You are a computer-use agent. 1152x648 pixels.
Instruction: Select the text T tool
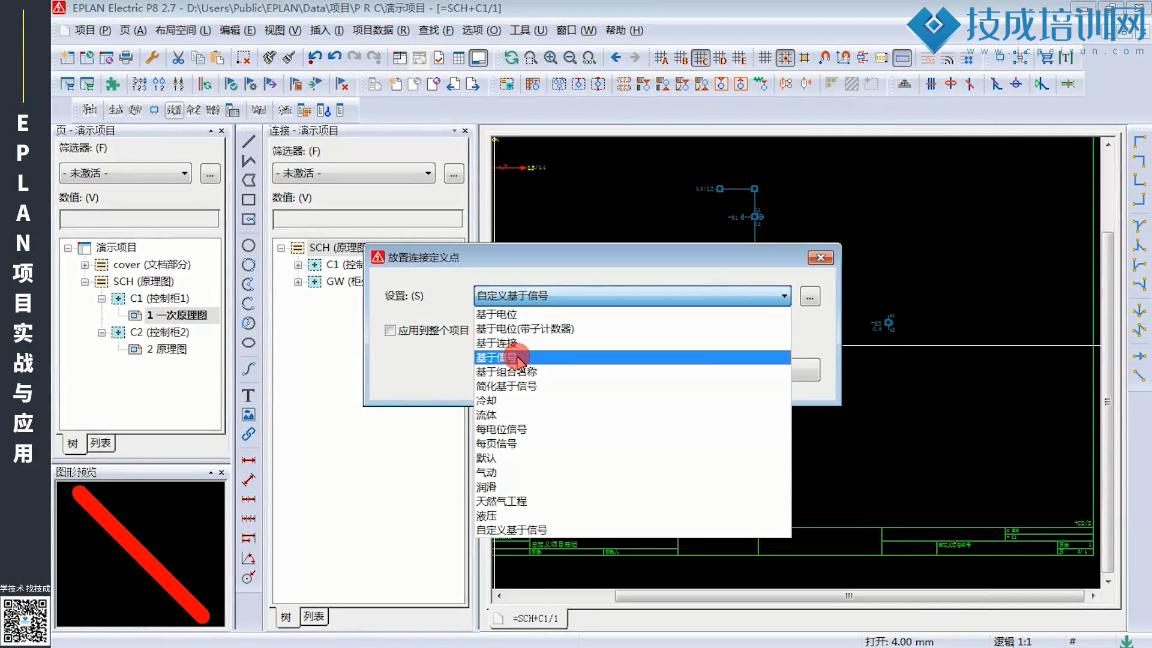pos(248,395)
